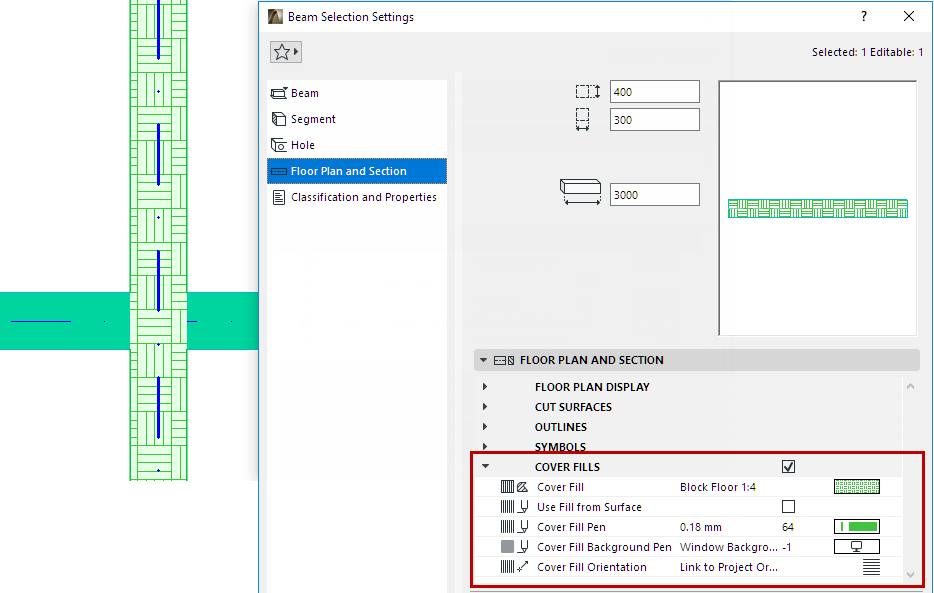Image resolution: width=934 pixels, height=593 pixels.
Task: Click the height field showing 400
Action: click(655, 92)
